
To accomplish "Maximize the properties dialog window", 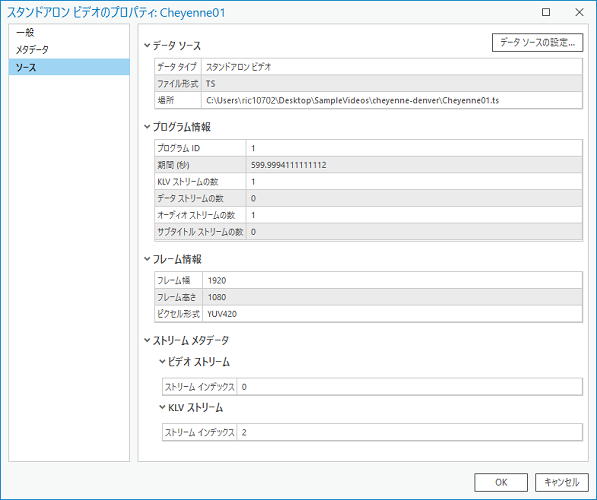I will point(546,12).
